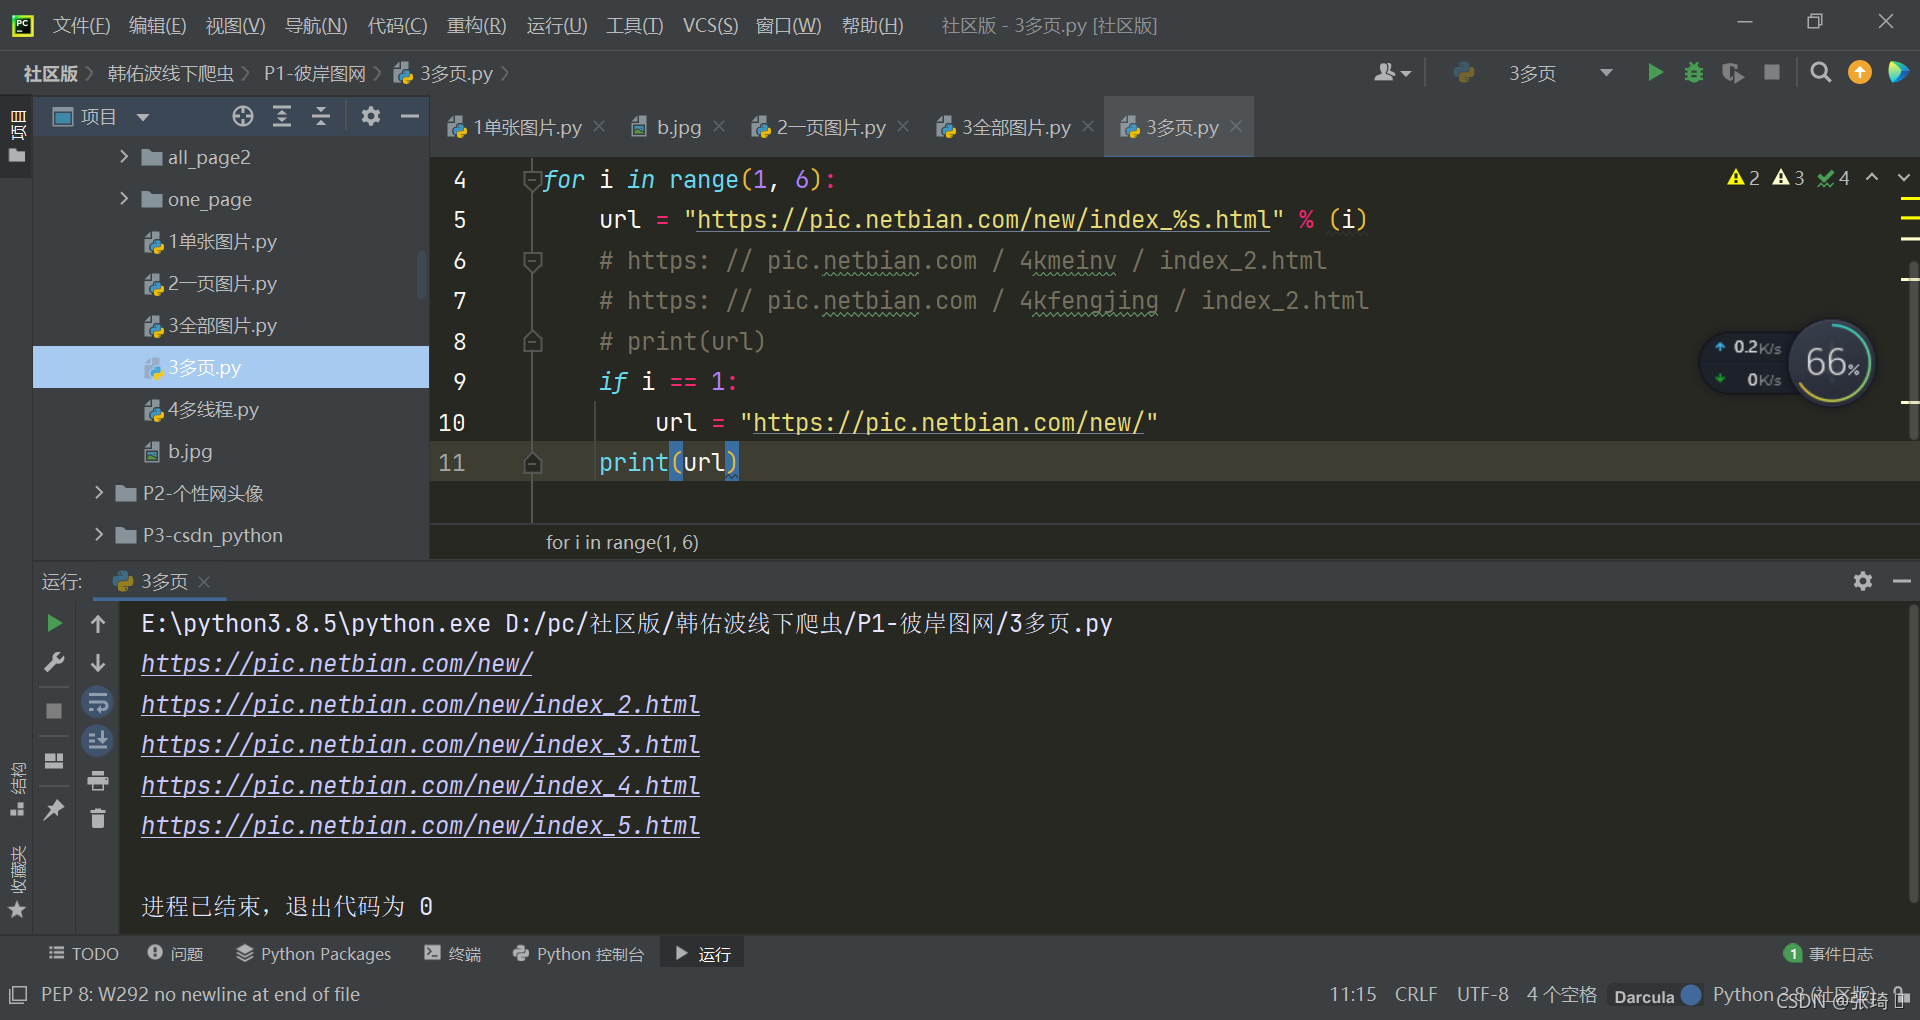
Task: Clear run output with trash icon
Action: (97, 819)
